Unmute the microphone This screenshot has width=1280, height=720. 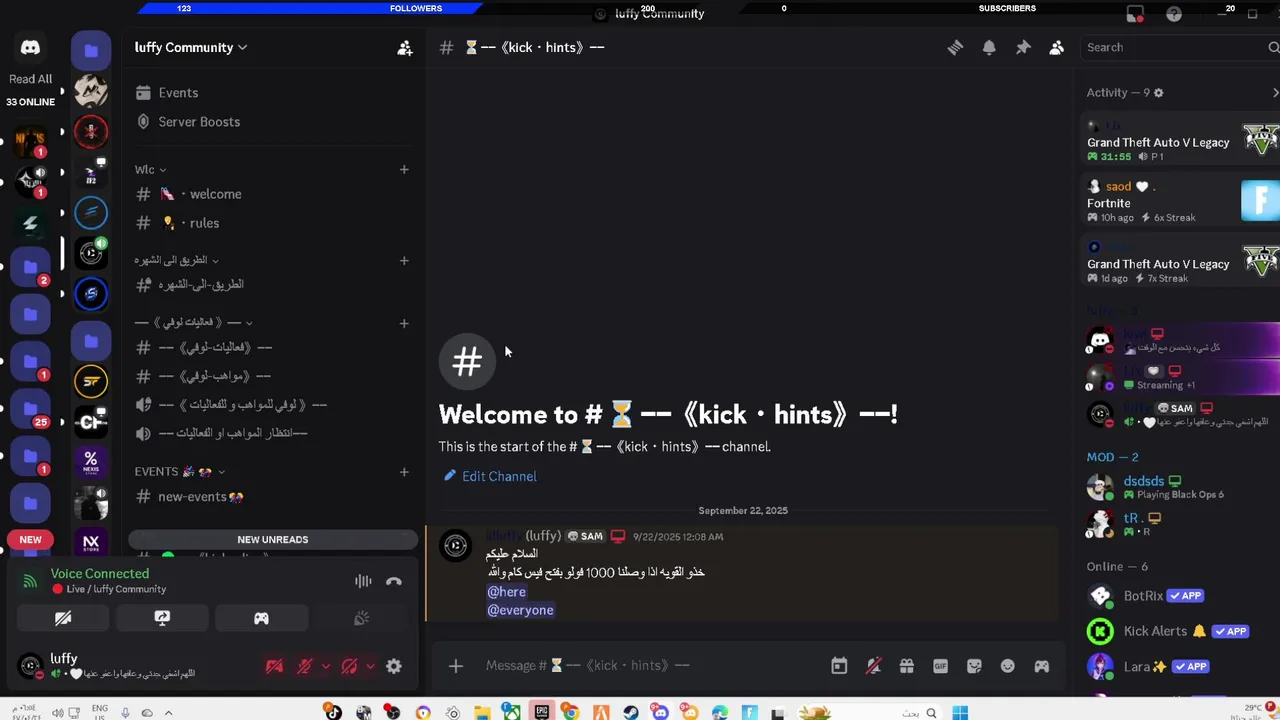pos(305,666)
